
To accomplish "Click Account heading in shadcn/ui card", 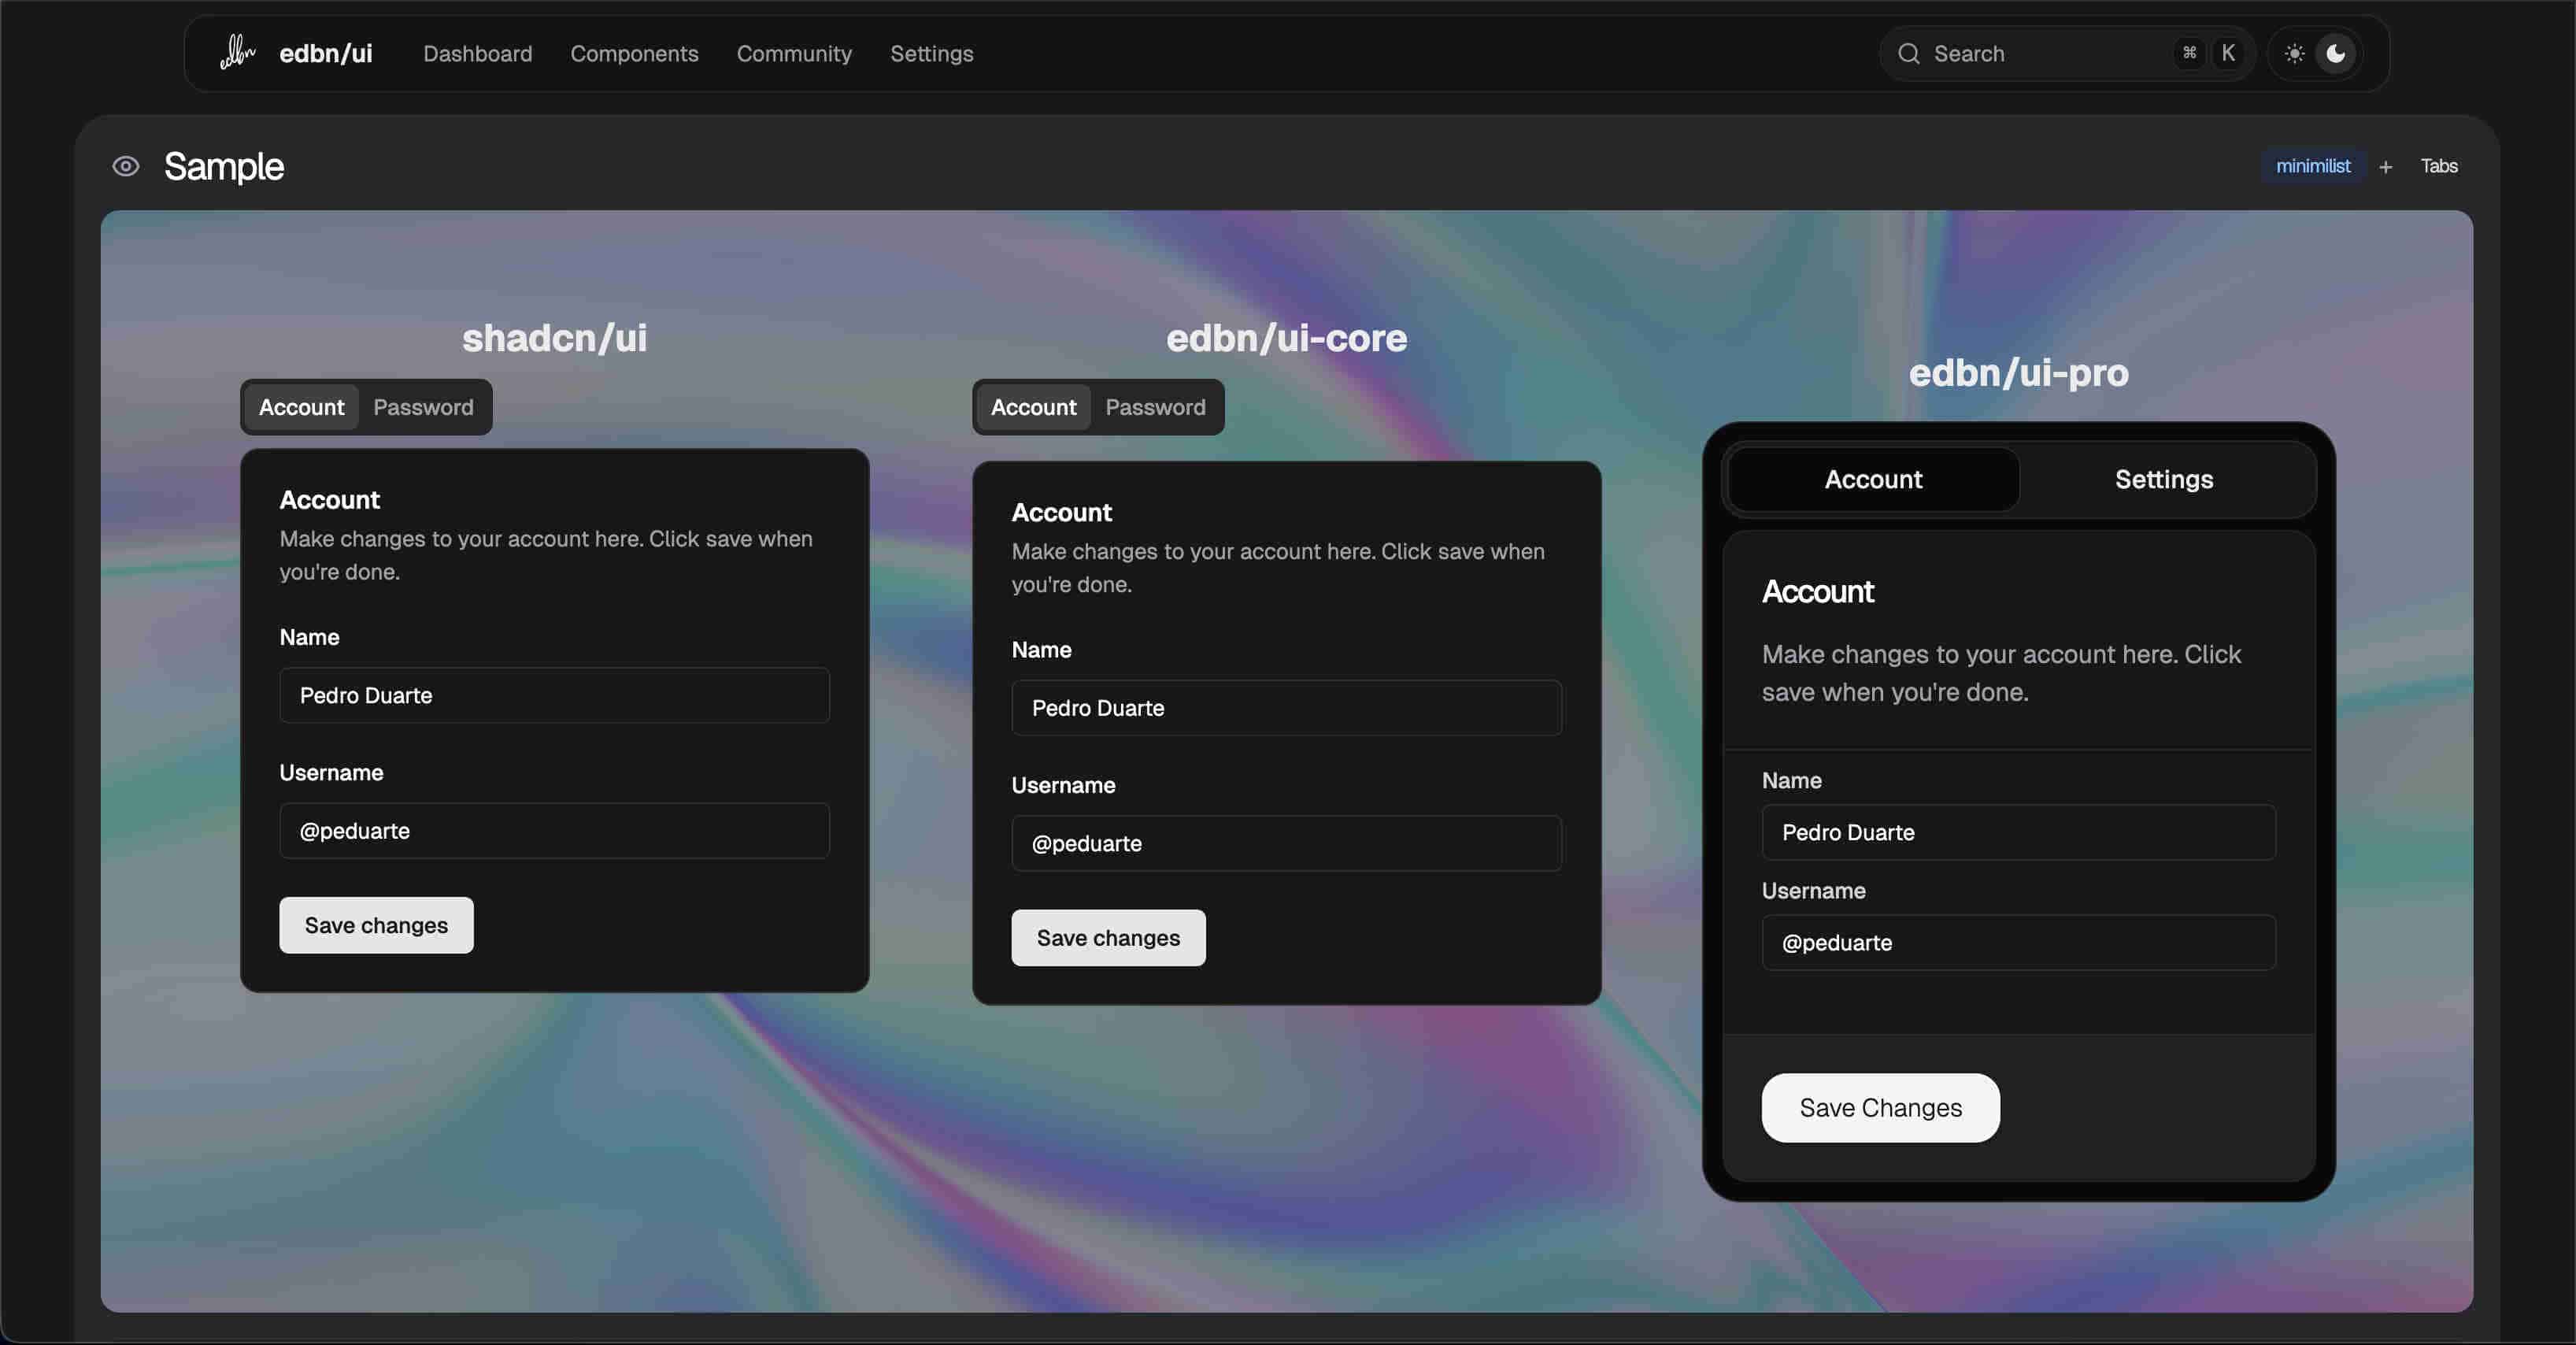I will (x=329, y=500).
